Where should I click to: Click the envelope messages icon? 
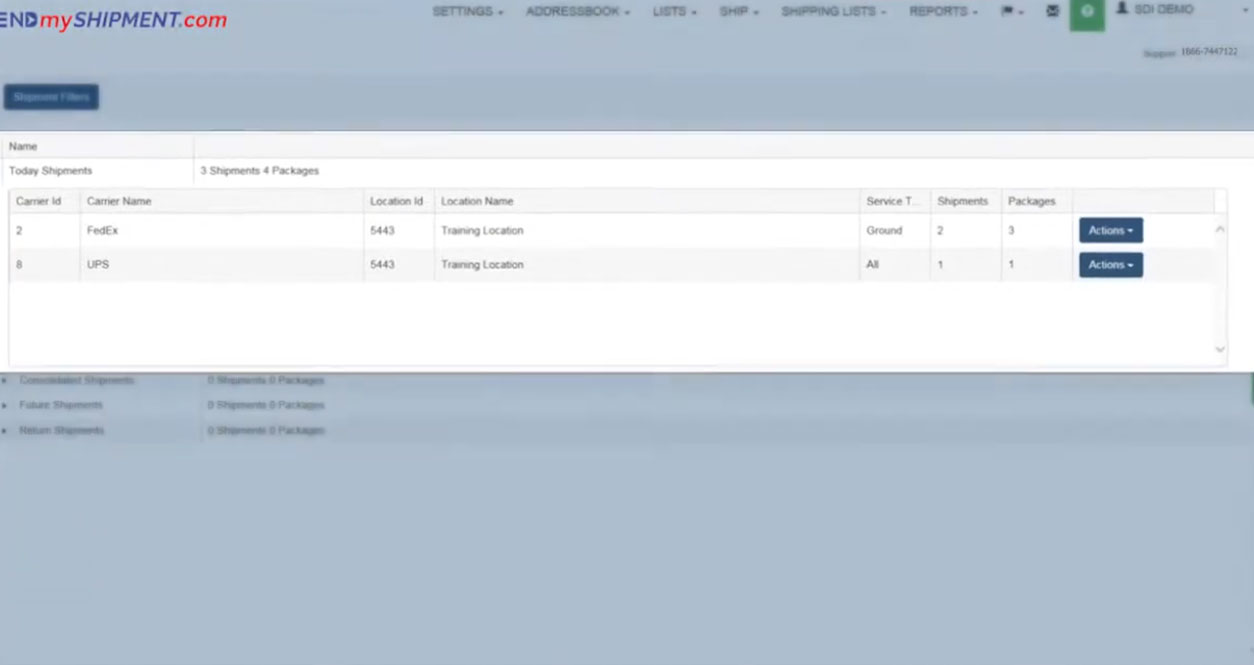(1052, 12)
